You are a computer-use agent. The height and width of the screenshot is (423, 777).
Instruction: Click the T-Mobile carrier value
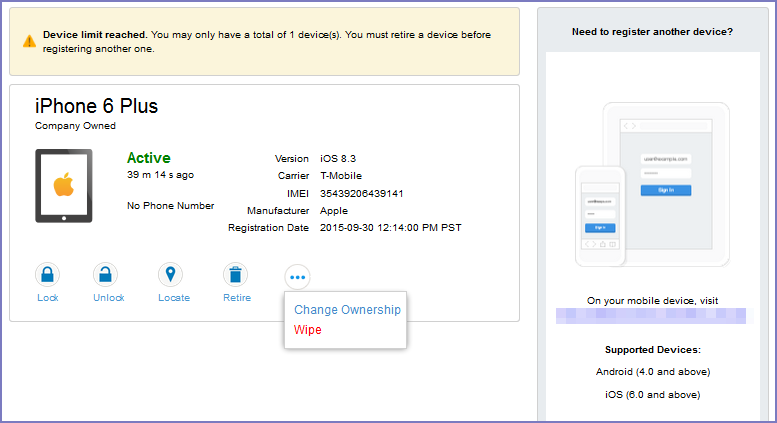click(x=341, y=176)
